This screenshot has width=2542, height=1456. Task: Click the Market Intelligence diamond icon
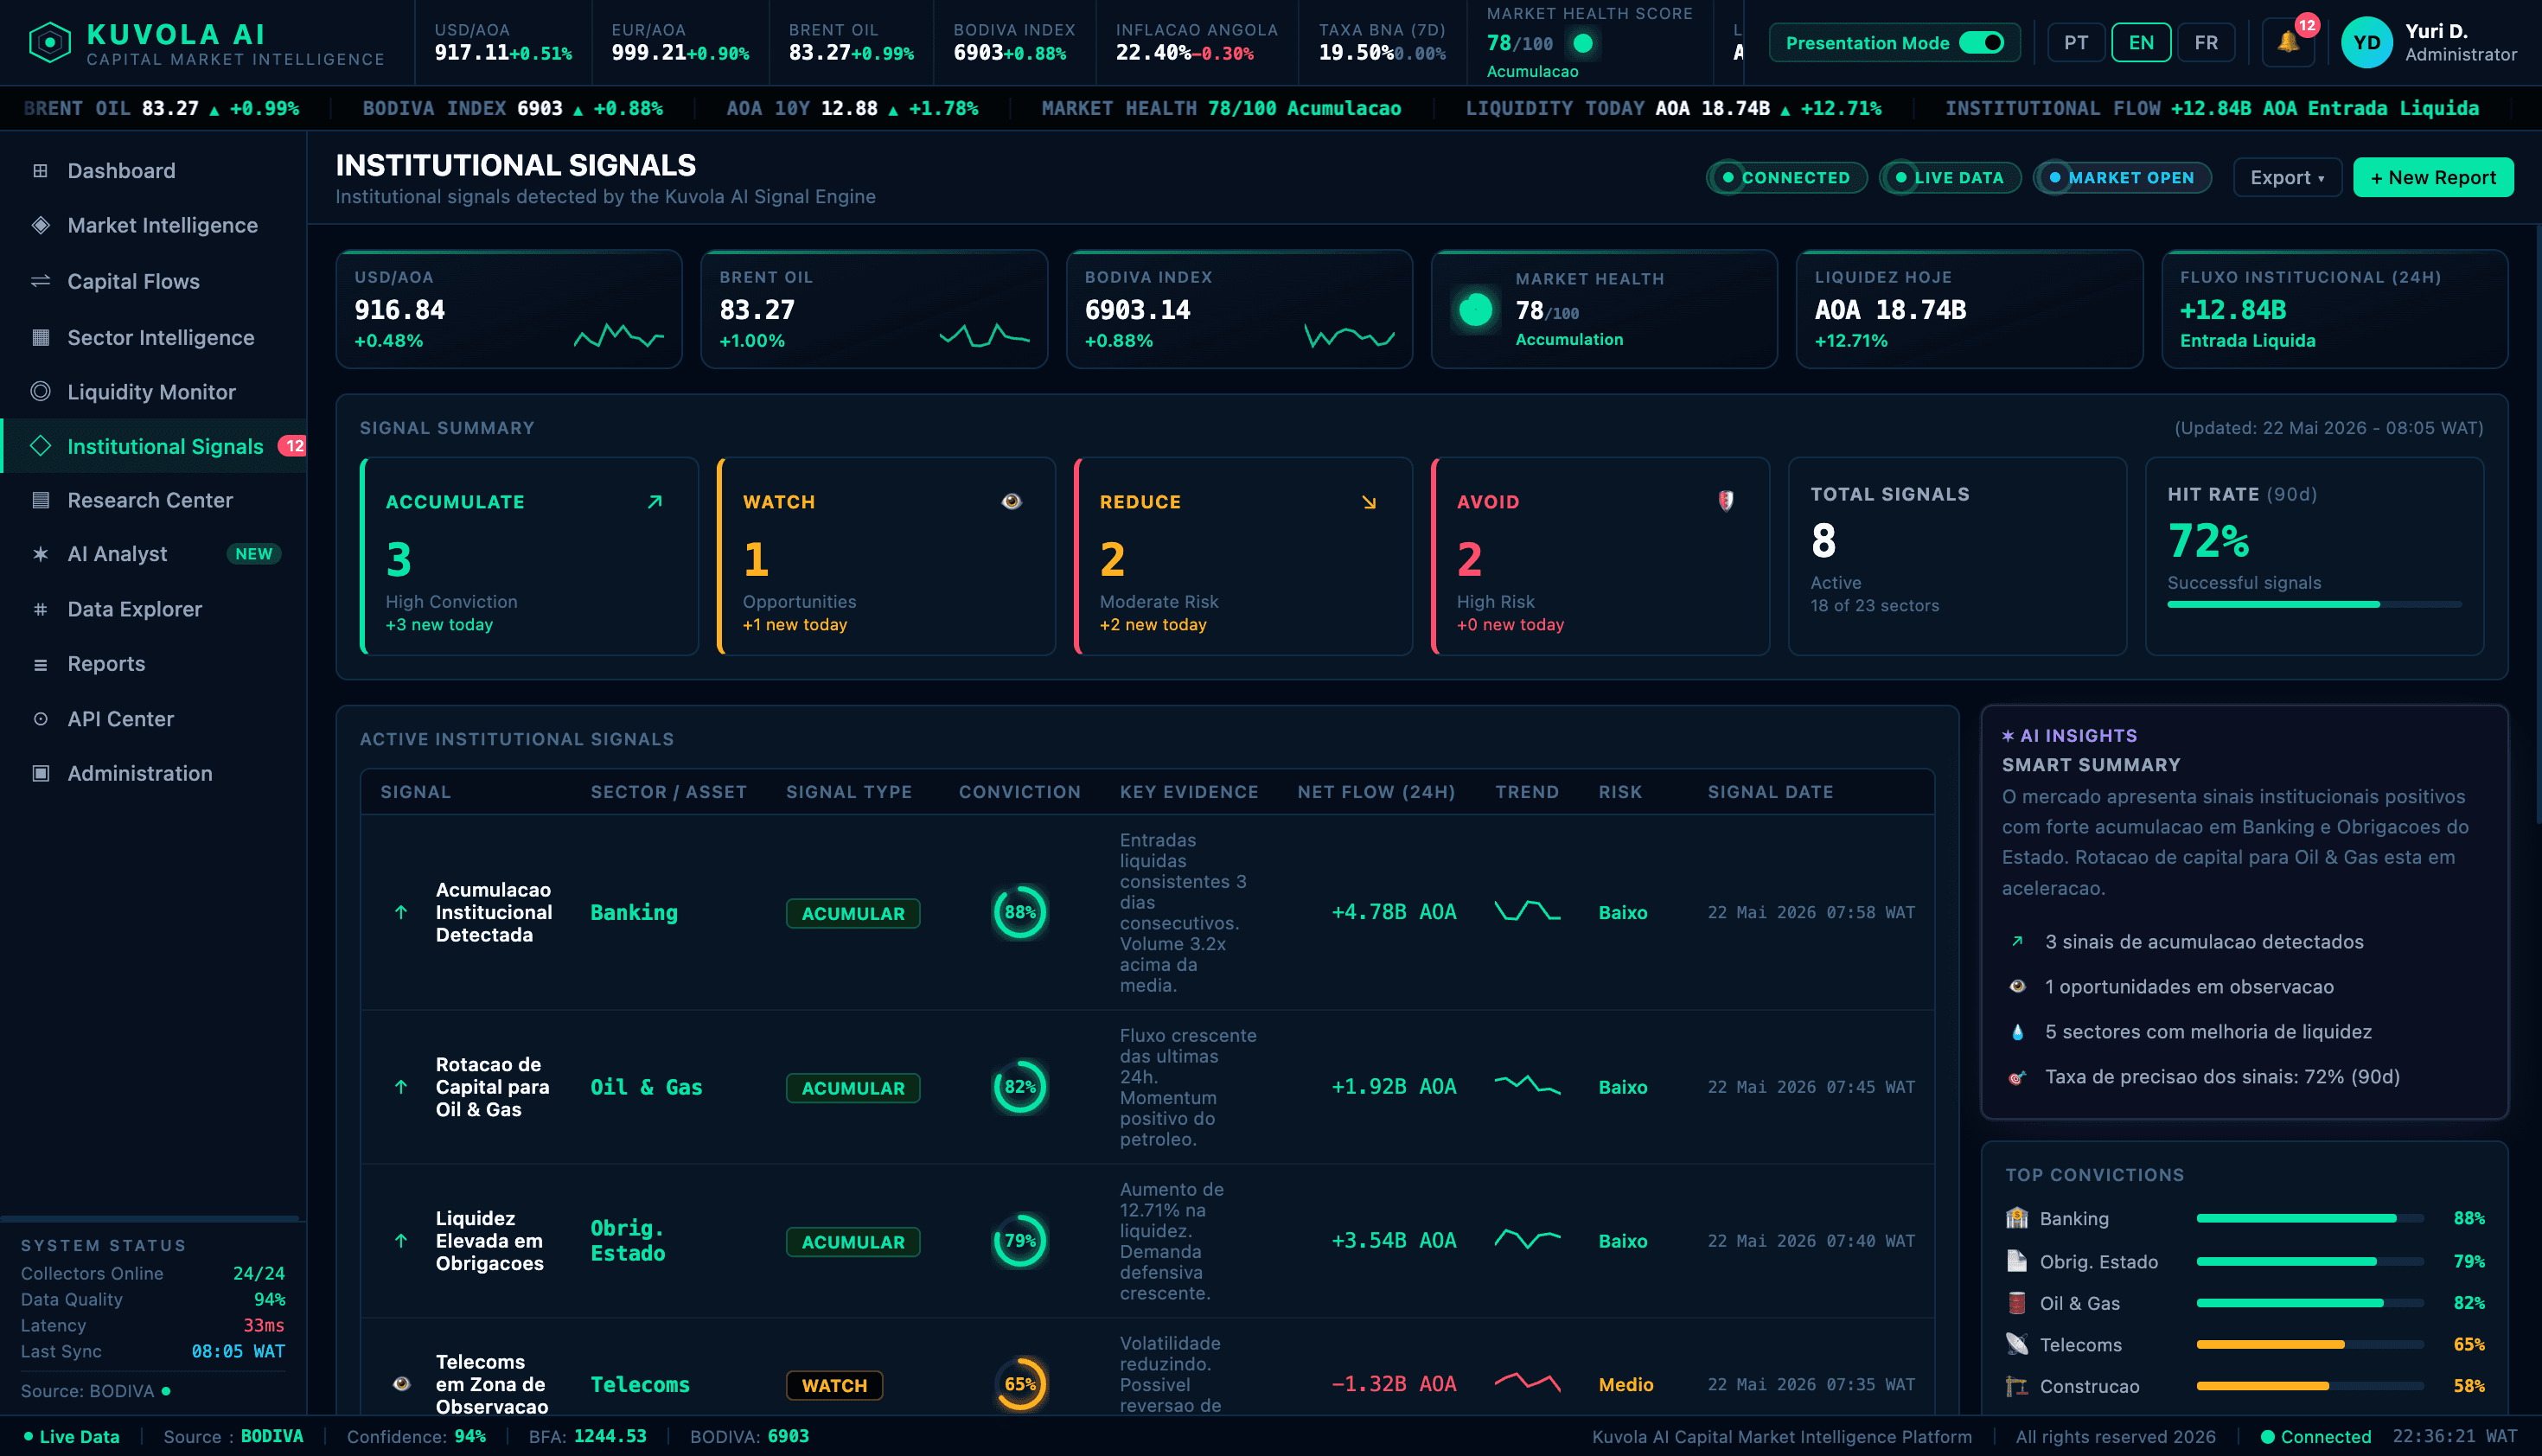pyautogui.click(x=40, y=225)
